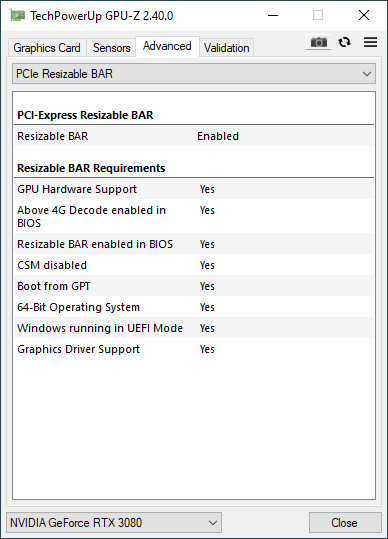Click the Close button
This screenshot has width=388, height=539.
click(345, 523)
